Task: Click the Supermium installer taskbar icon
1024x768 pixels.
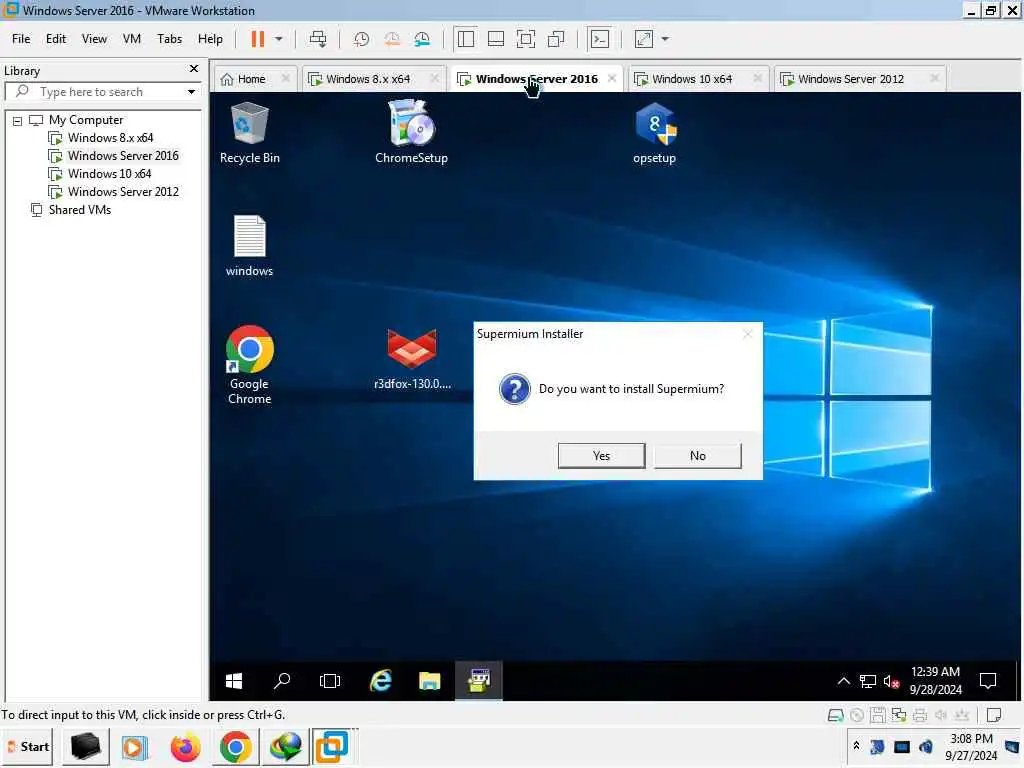Action: (x=479, y=681)
